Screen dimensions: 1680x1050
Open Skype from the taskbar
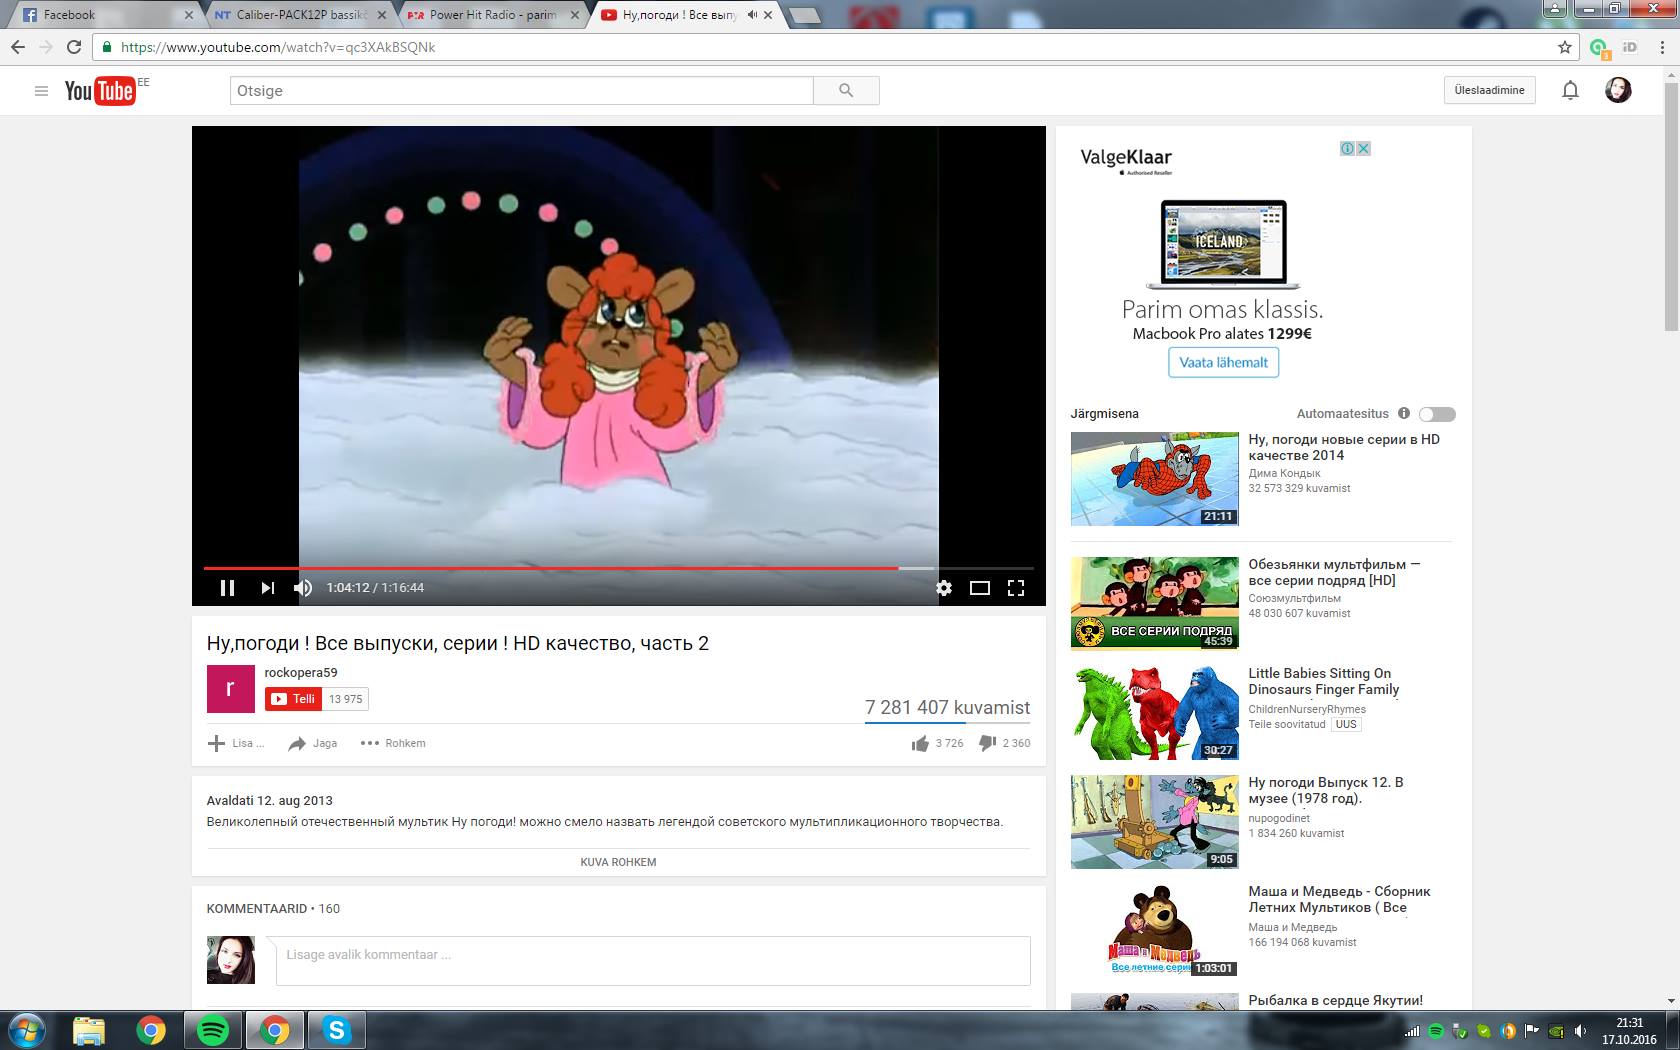pos(337,1030)
